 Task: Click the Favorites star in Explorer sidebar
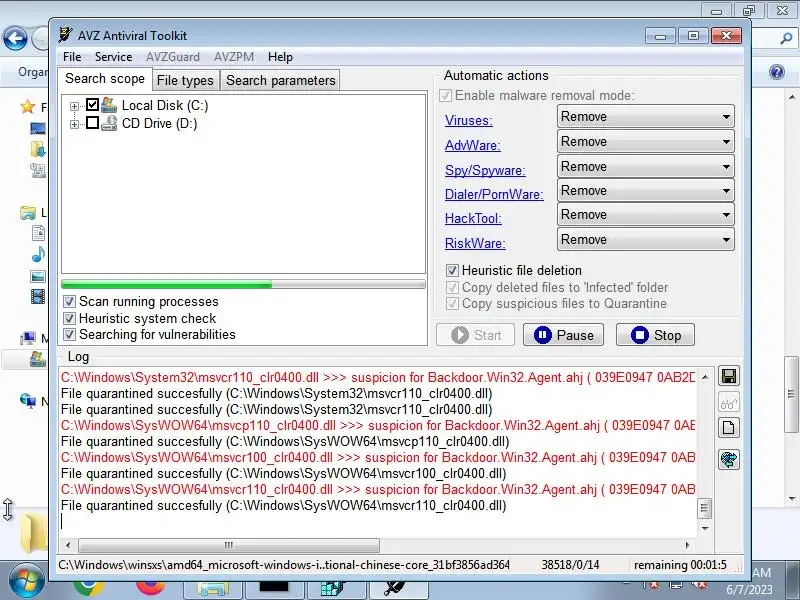point(27,107)
